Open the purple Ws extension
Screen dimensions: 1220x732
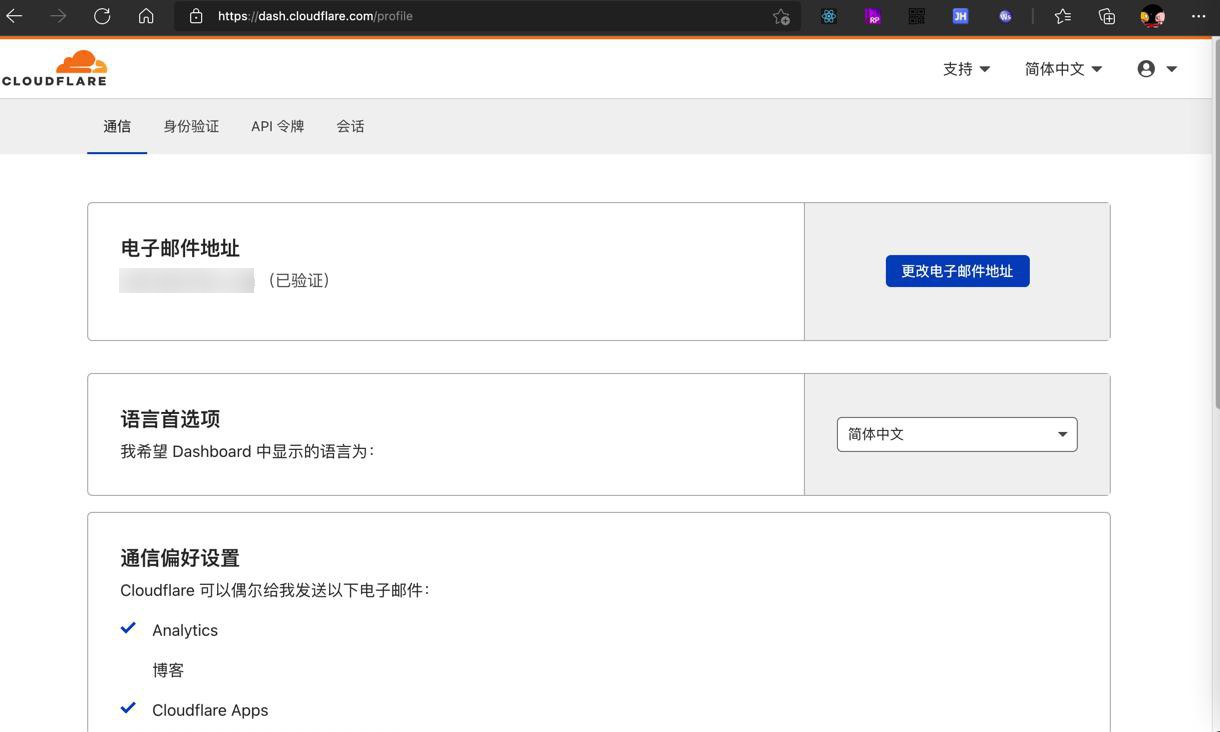point(1005,16)
